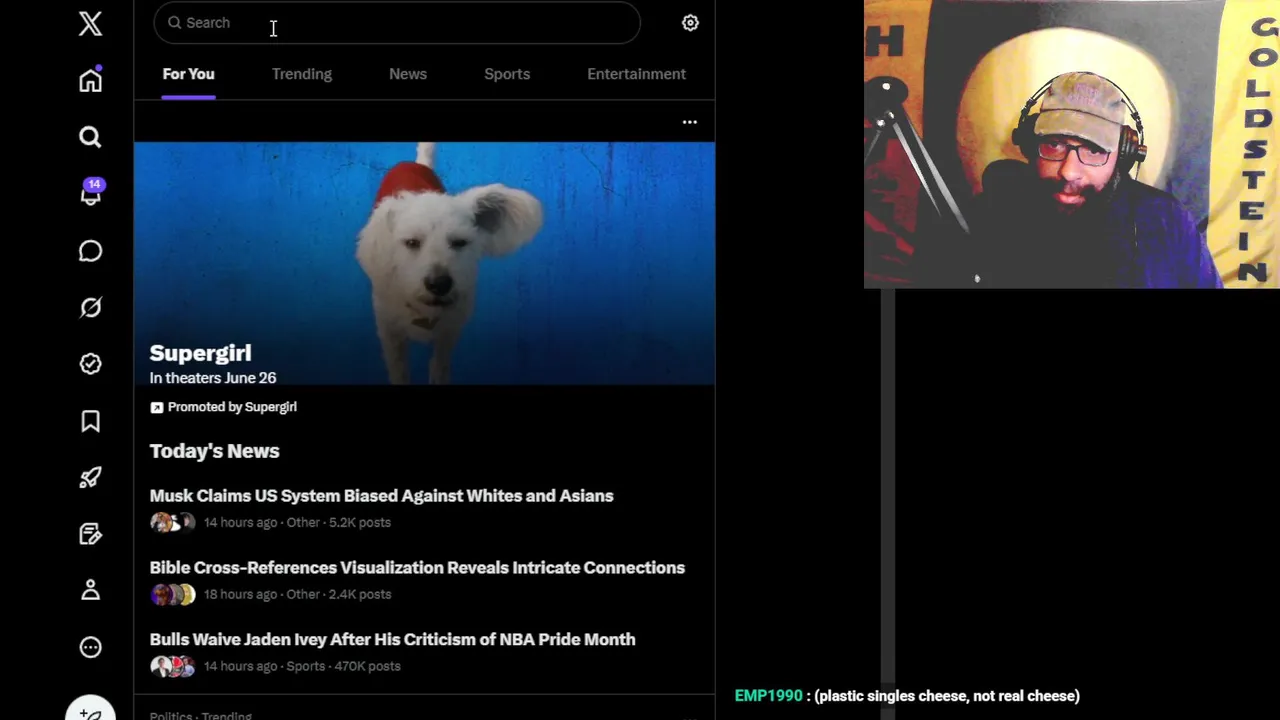The height and width of the screenshot is (720, 1280).
Task: Go to Home in sidebar
Action: tap(90, 80)
